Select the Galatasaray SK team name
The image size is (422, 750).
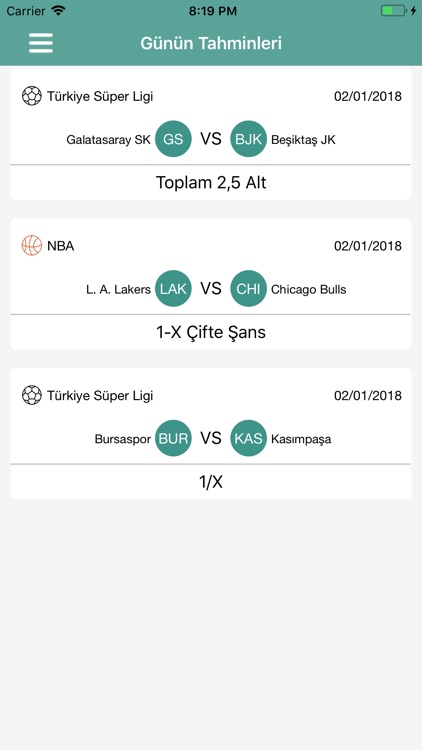[x=108, y=140]
